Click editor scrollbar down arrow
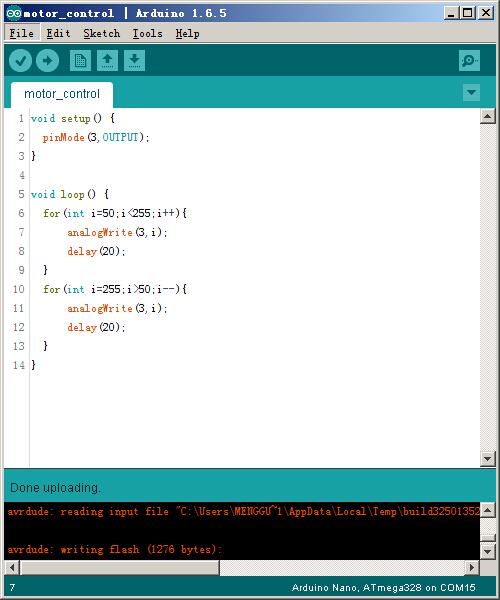 click(488, 458)
